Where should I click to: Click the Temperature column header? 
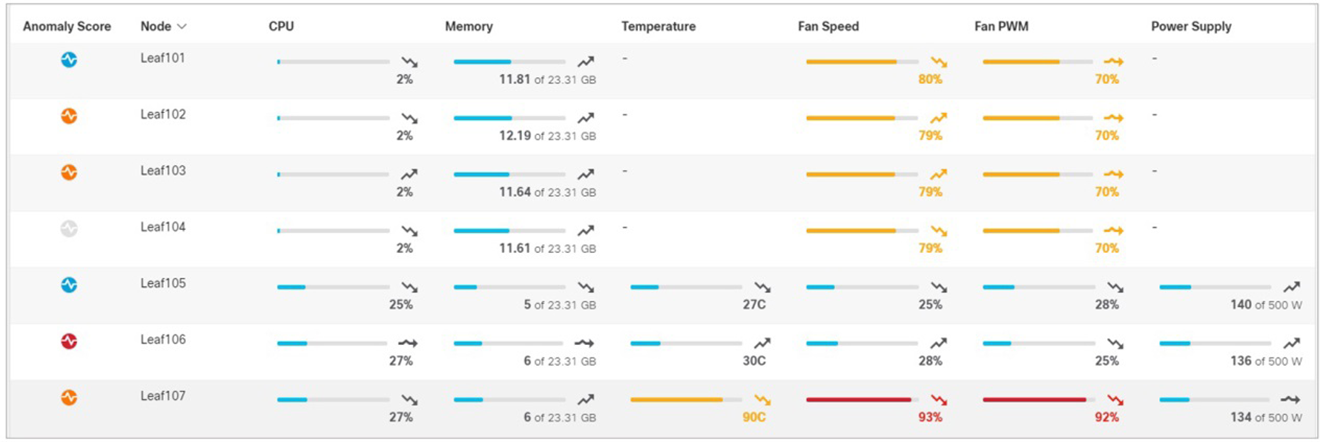pos(658,26)
